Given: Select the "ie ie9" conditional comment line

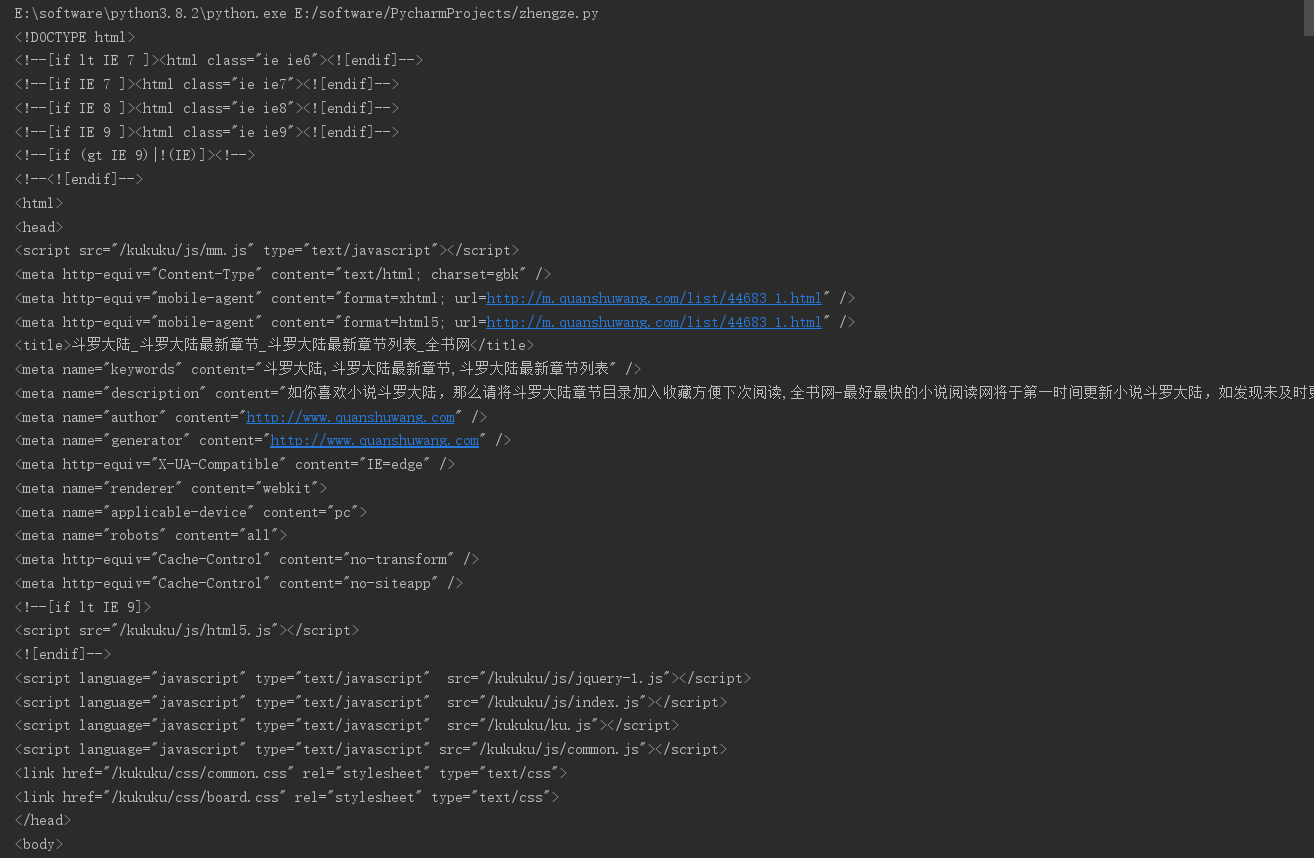Looking at the screenshot, I should 207,132.
